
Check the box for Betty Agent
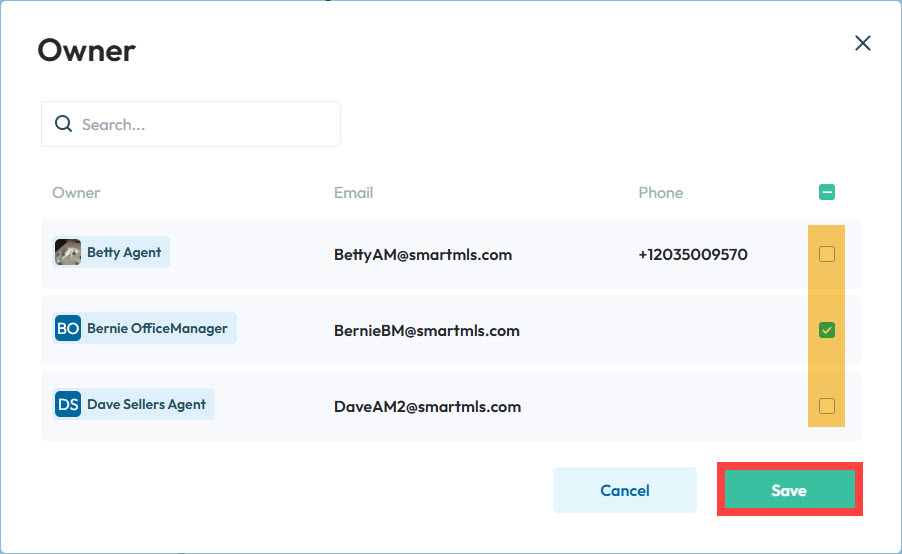coord(827,254)
